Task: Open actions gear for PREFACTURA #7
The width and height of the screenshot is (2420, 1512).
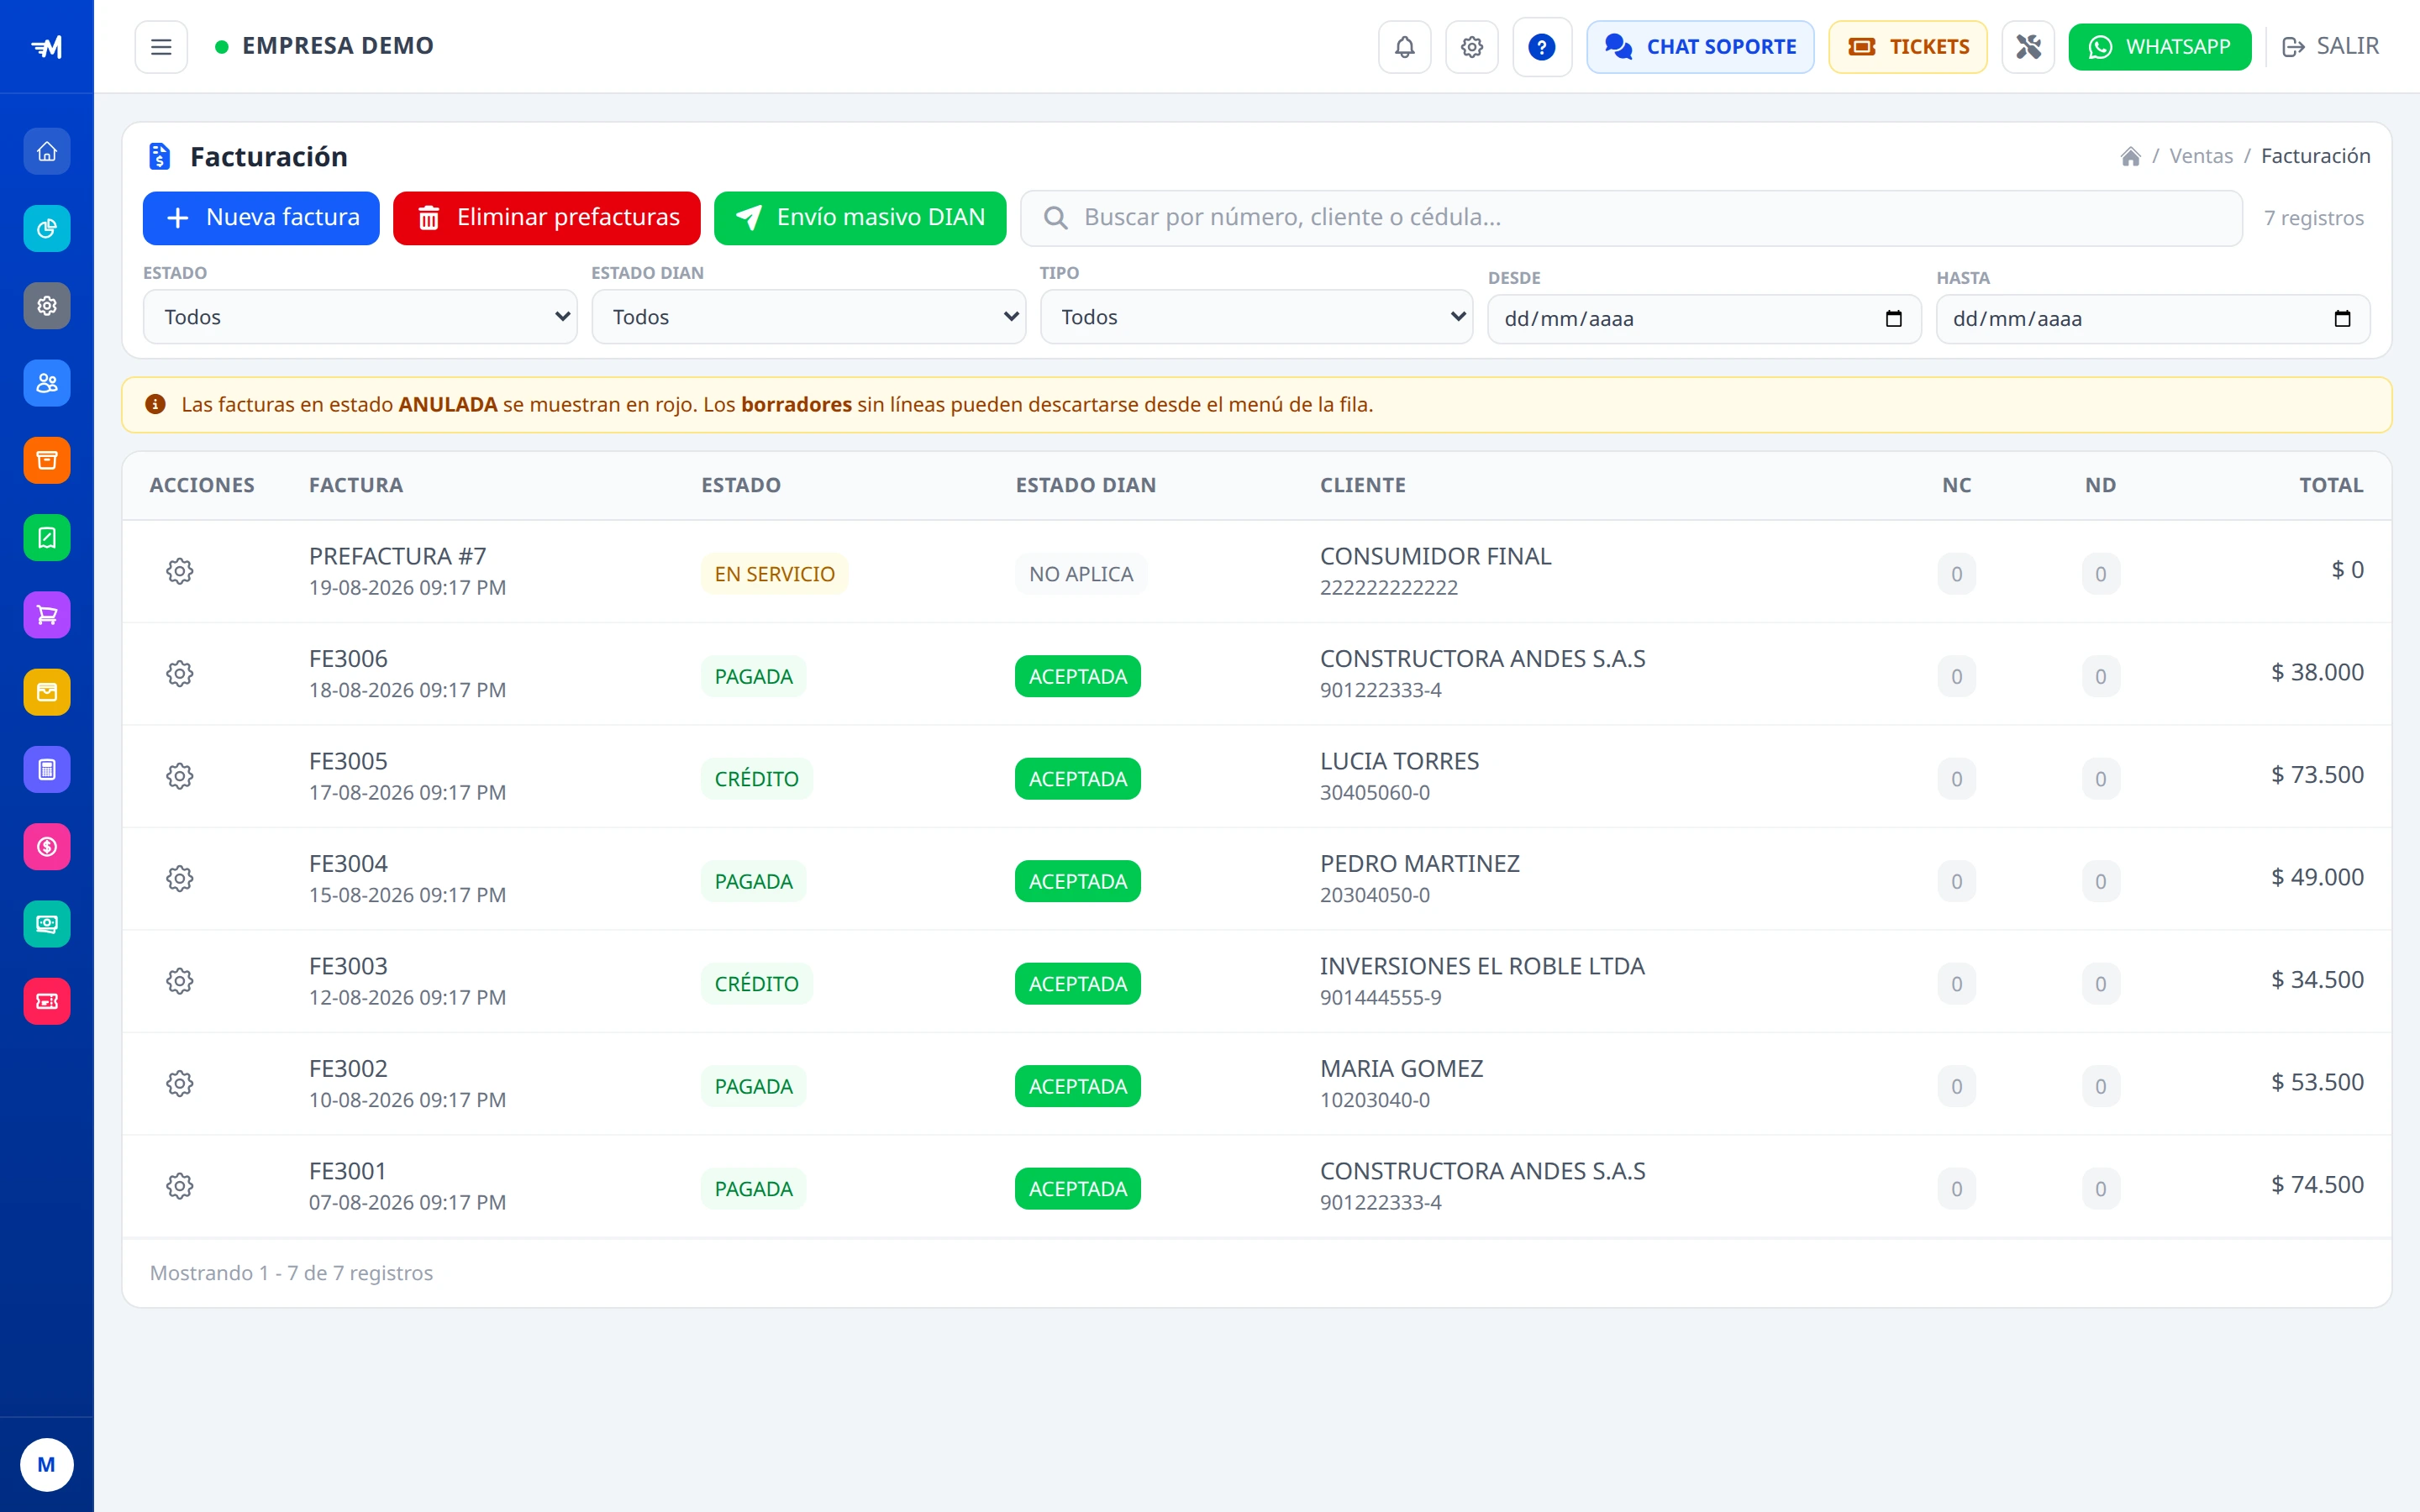Action: click(179, 572)
